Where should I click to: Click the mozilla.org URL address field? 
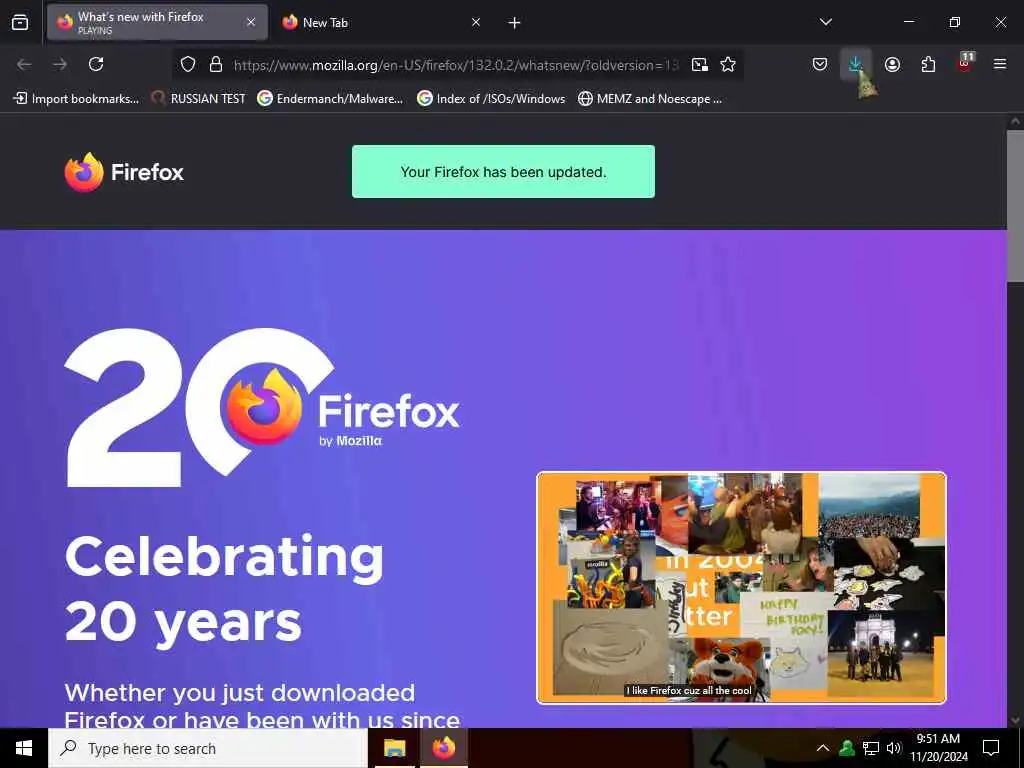pos(456,65)
